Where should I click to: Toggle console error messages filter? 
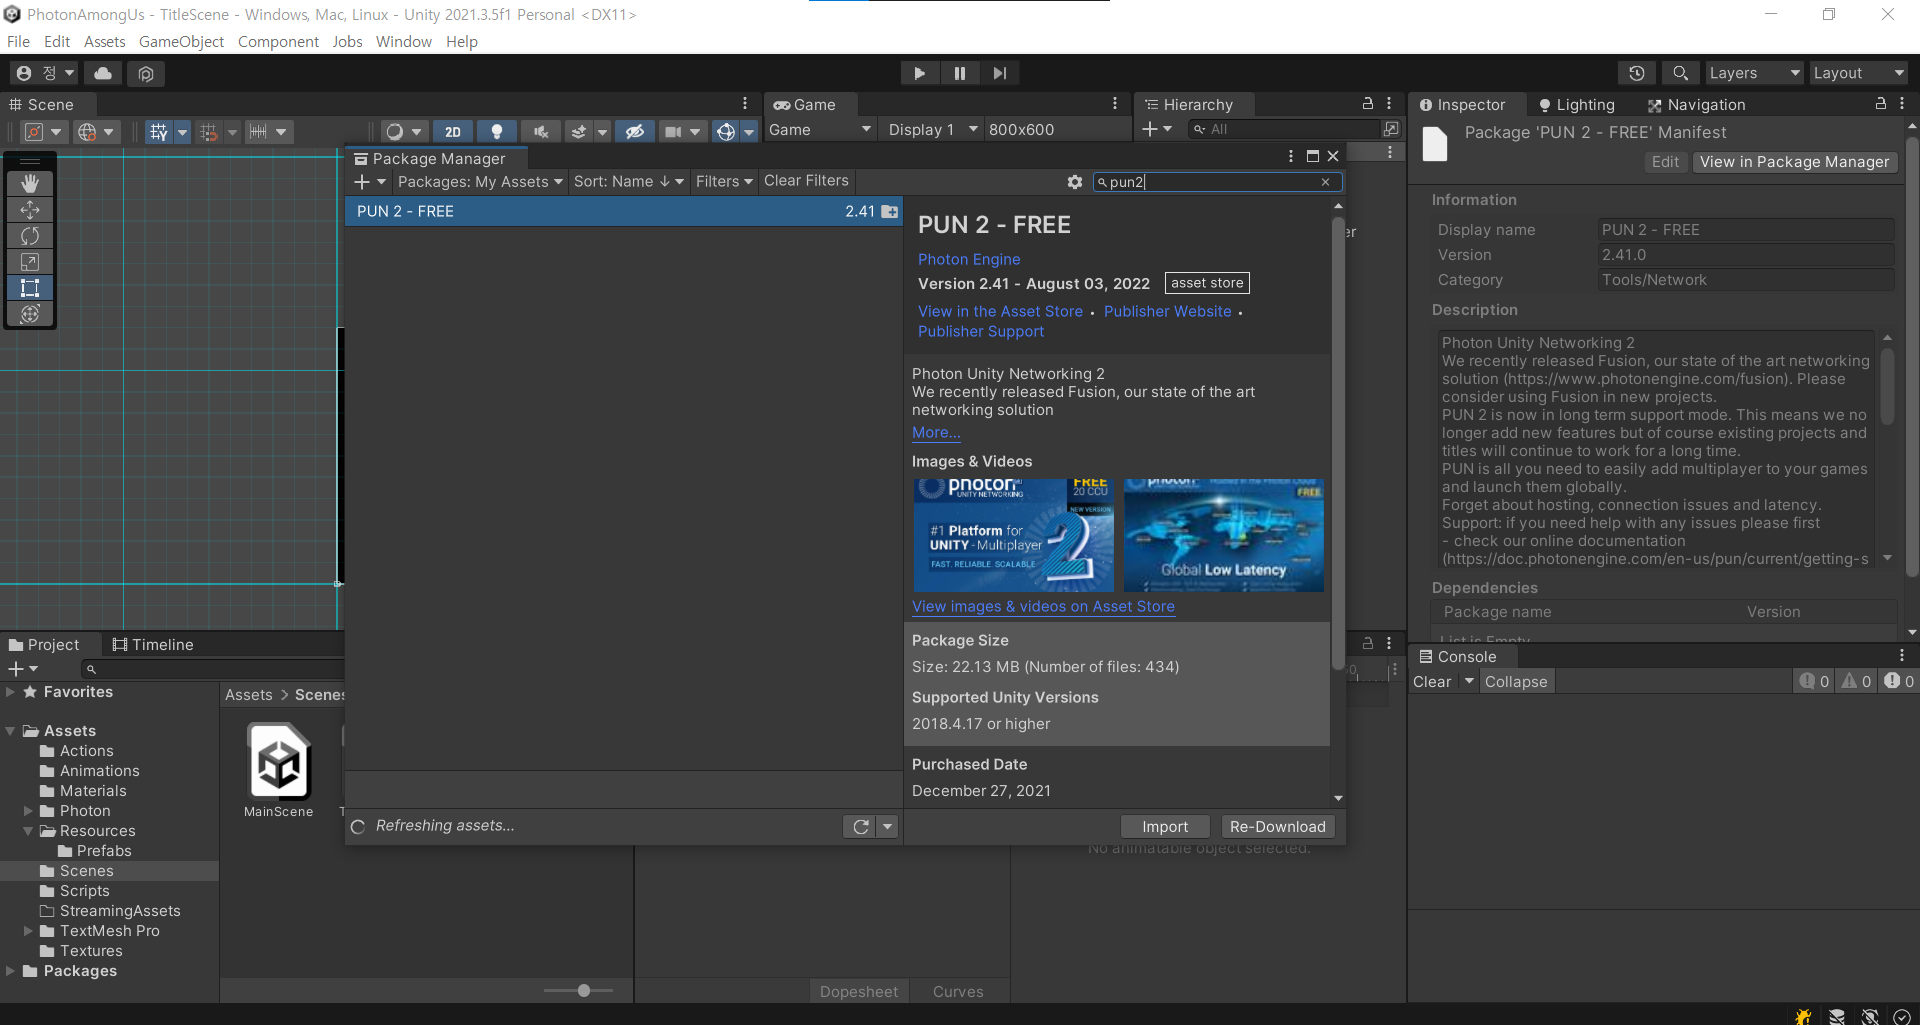coord(1898,681)
